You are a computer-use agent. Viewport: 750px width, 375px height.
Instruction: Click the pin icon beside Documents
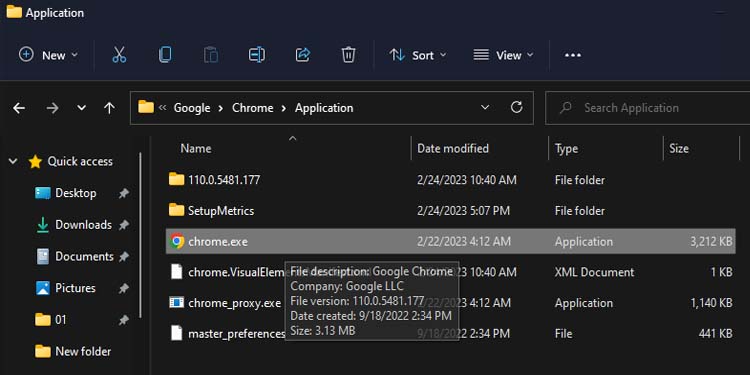(124, 256)
